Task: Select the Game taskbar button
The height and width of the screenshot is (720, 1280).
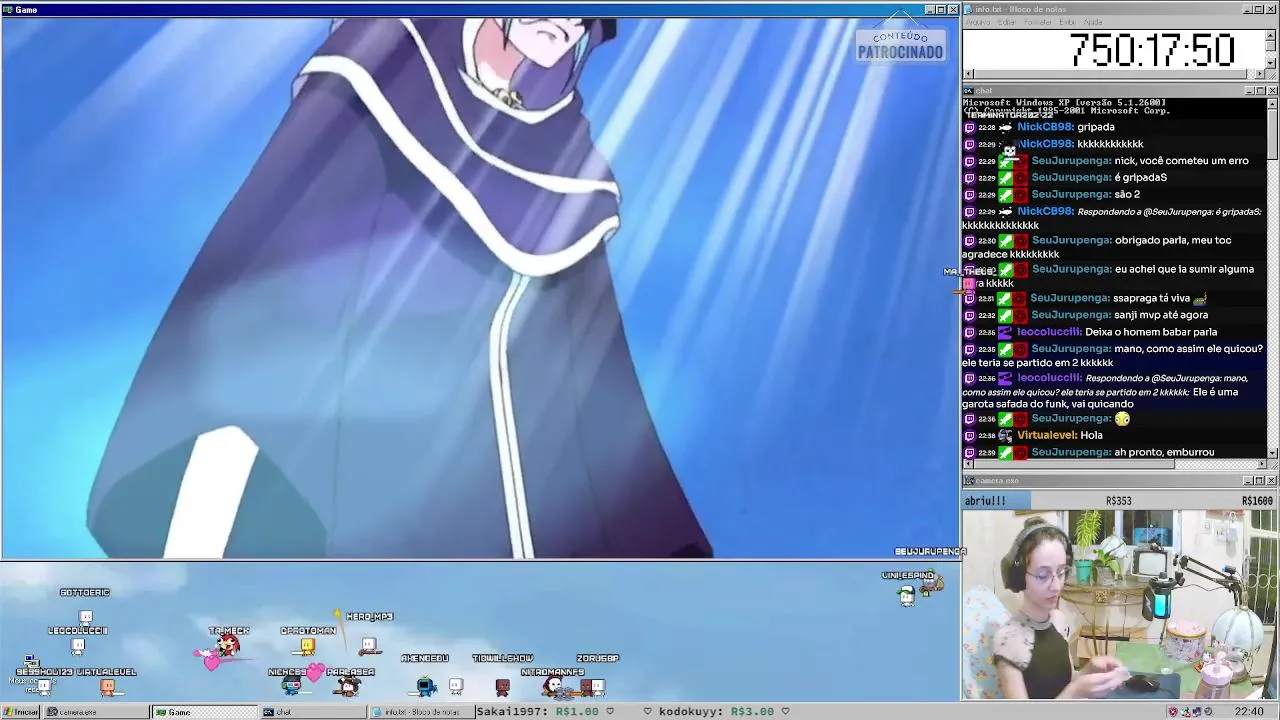Action: pos(205,712)
